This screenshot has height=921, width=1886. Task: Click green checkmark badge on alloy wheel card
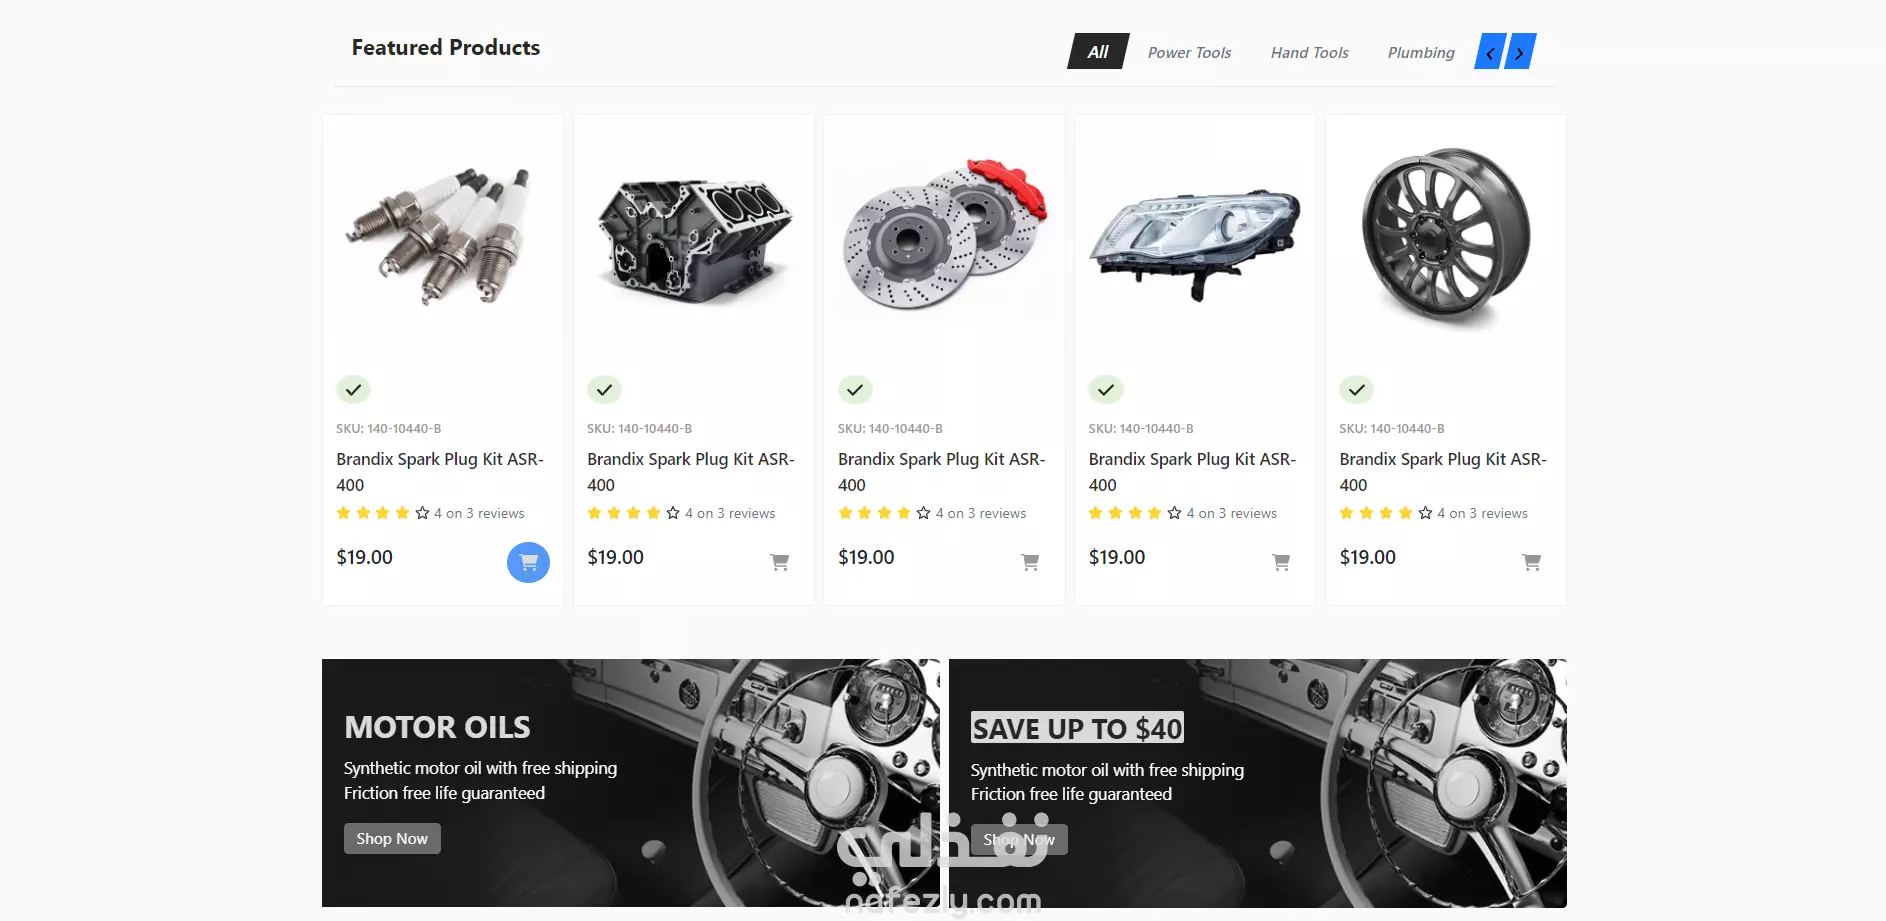coord(1357,390)
